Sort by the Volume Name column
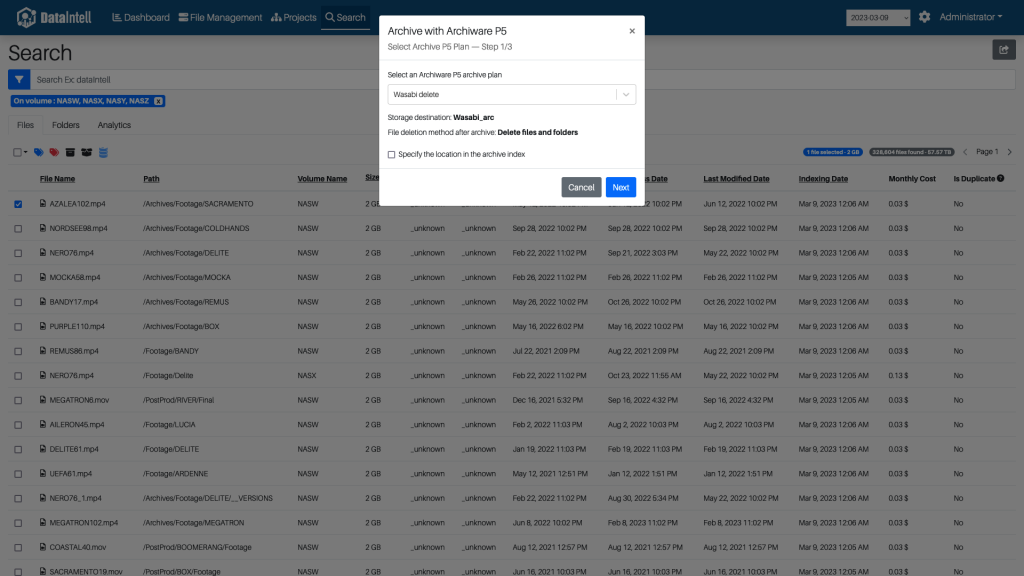 (x=322, y=178)
